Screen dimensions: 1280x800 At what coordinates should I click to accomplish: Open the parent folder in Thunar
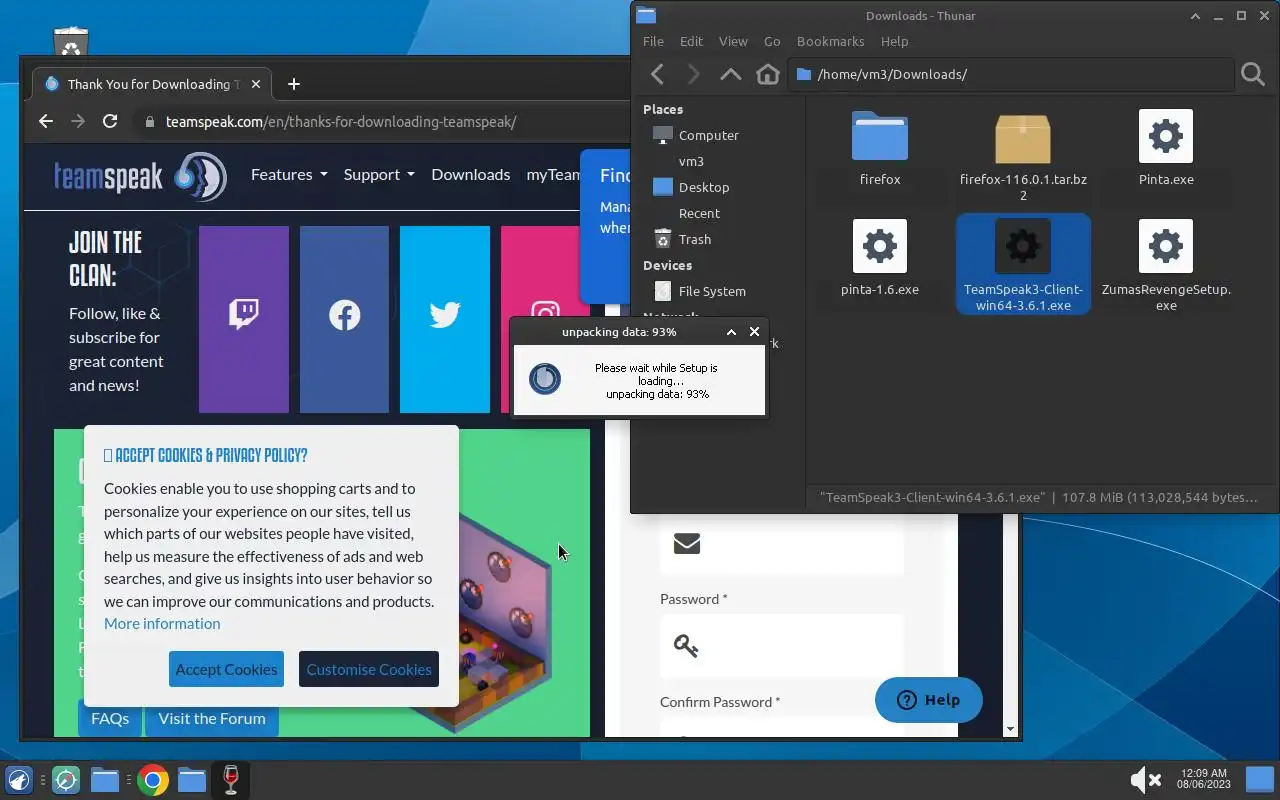(x=731, y=74)
